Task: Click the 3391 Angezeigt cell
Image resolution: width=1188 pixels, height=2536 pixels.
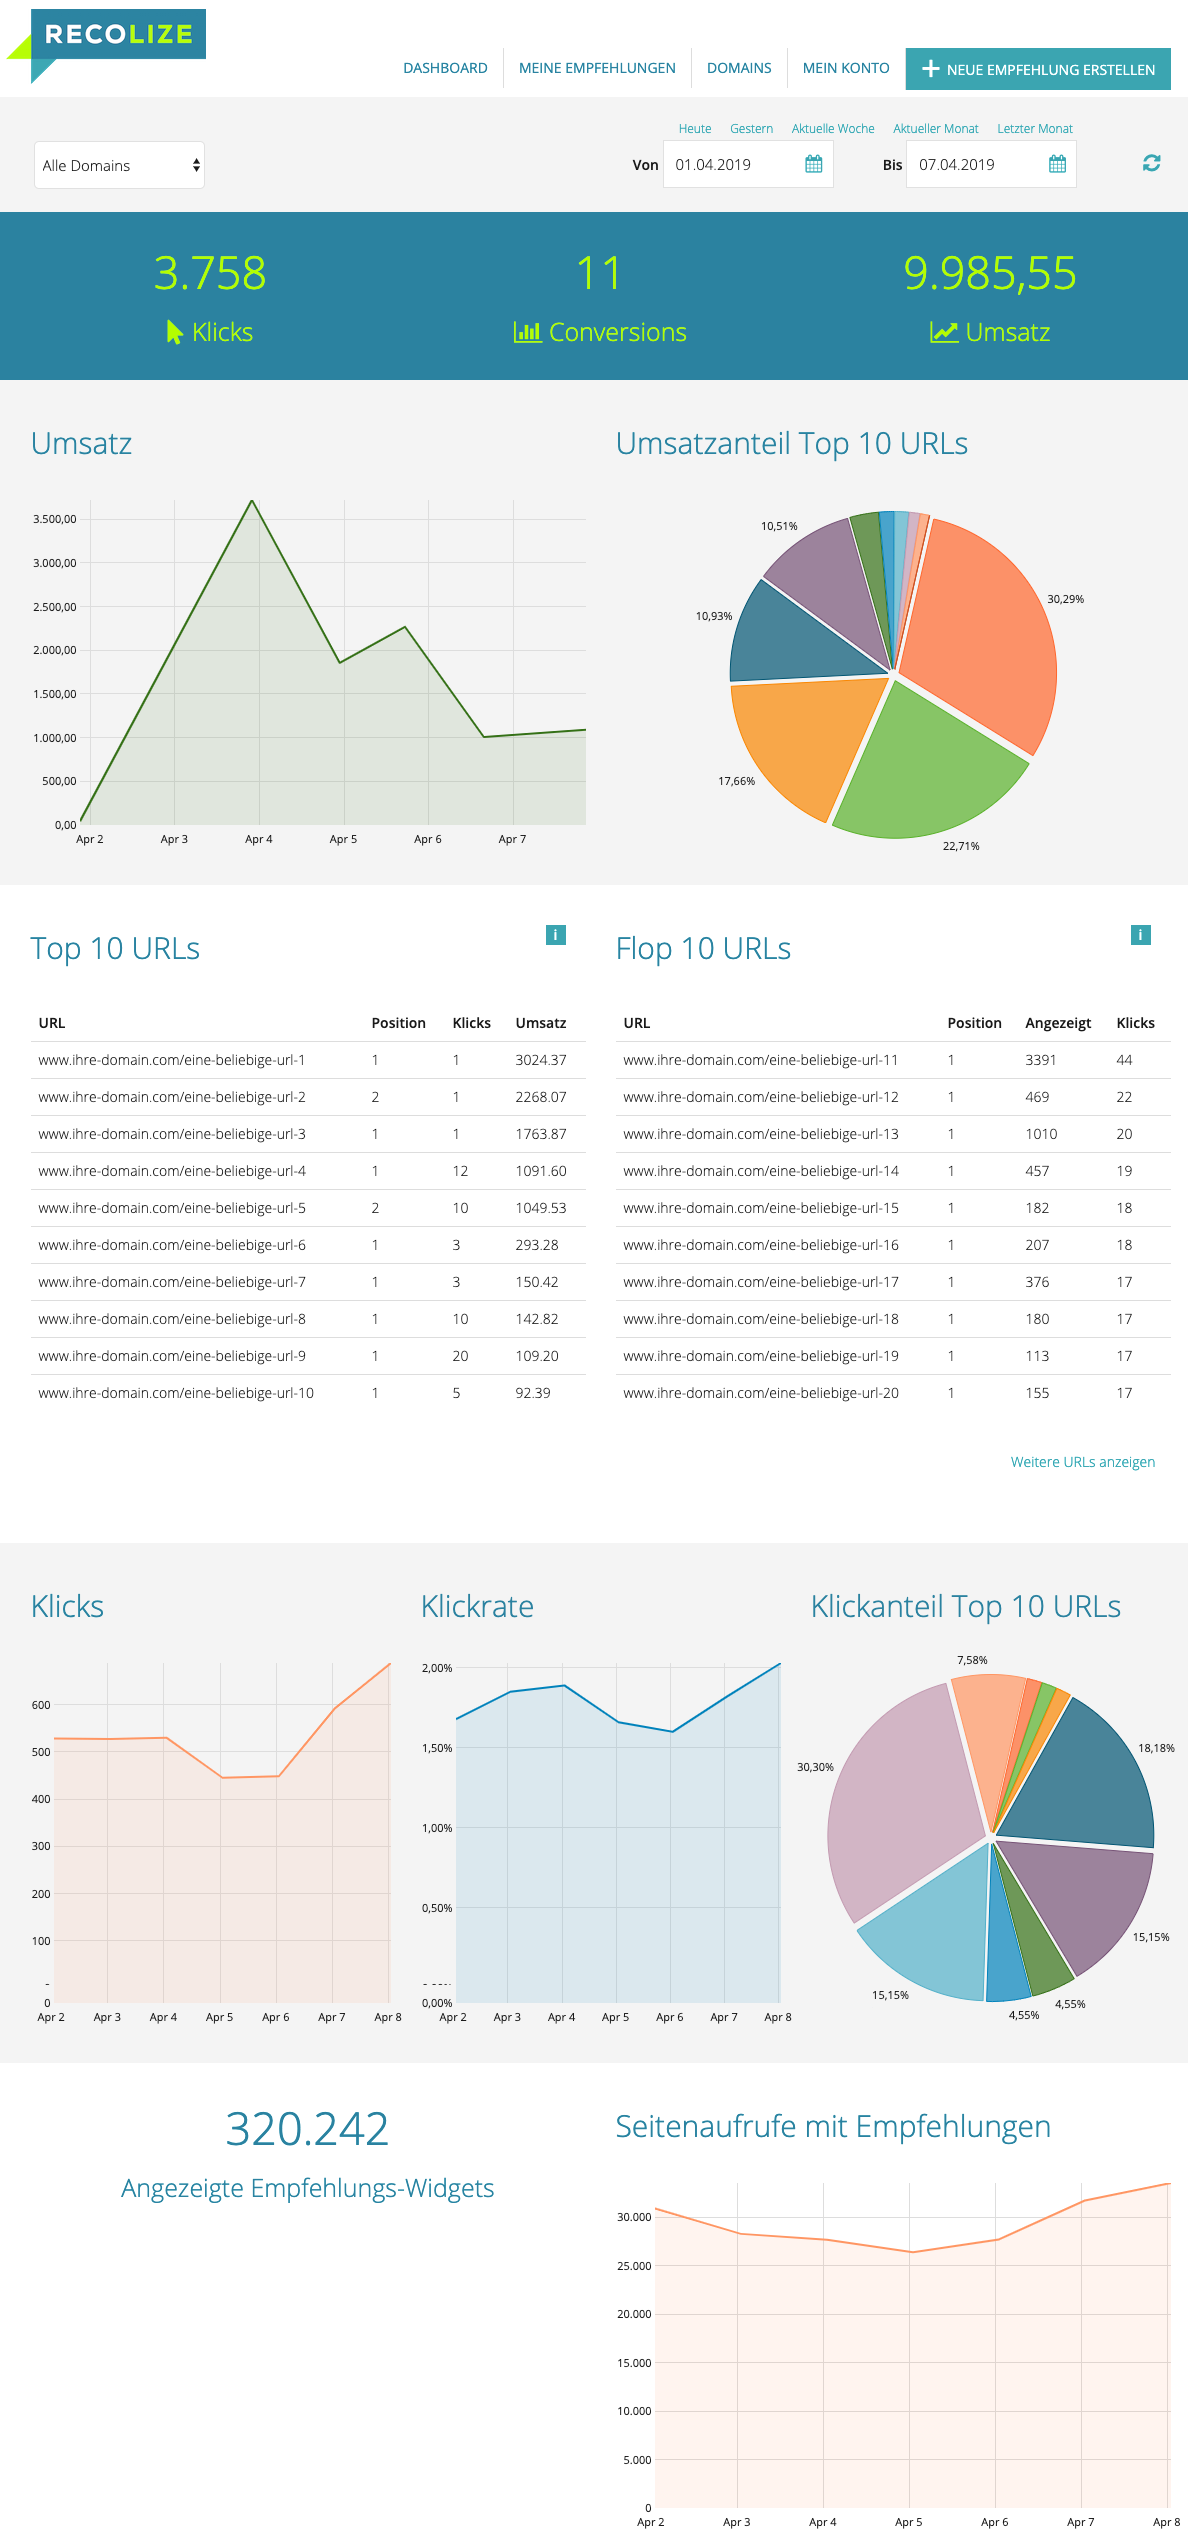Action: [1041, 1060]
